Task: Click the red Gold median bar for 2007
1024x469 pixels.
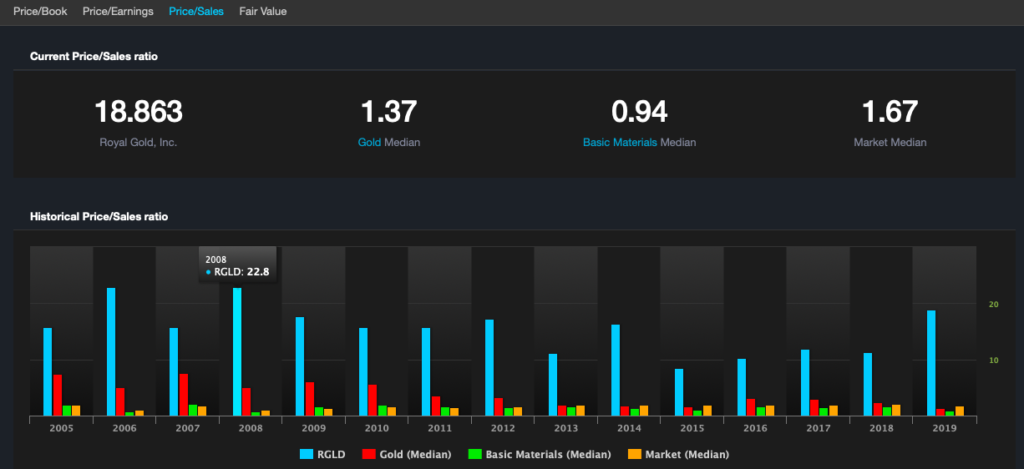Action: 184,395
